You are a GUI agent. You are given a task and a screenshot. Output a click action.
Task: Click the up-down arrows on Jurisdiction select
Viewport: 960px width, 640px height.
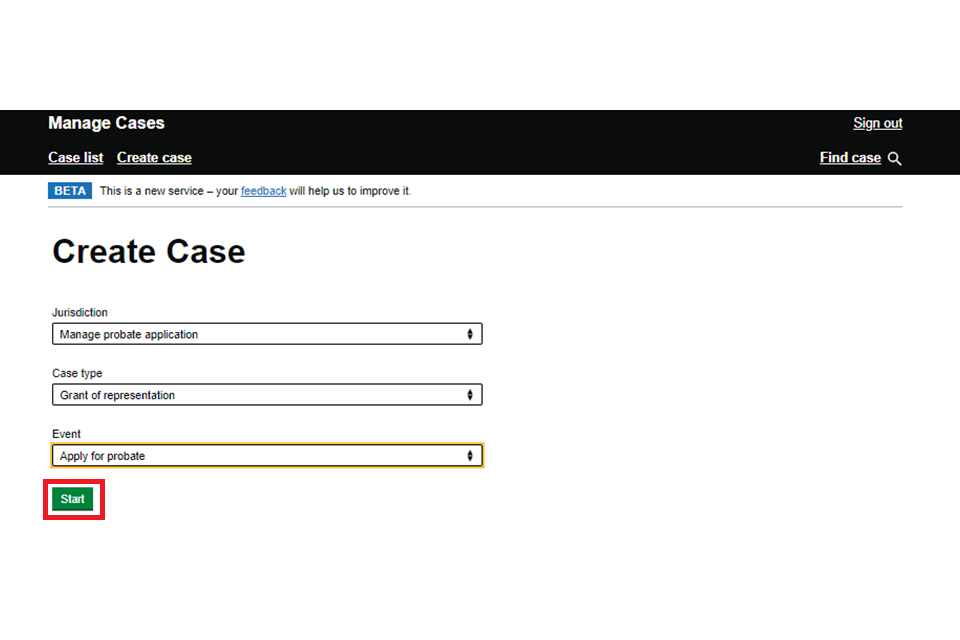pos(470,334)
